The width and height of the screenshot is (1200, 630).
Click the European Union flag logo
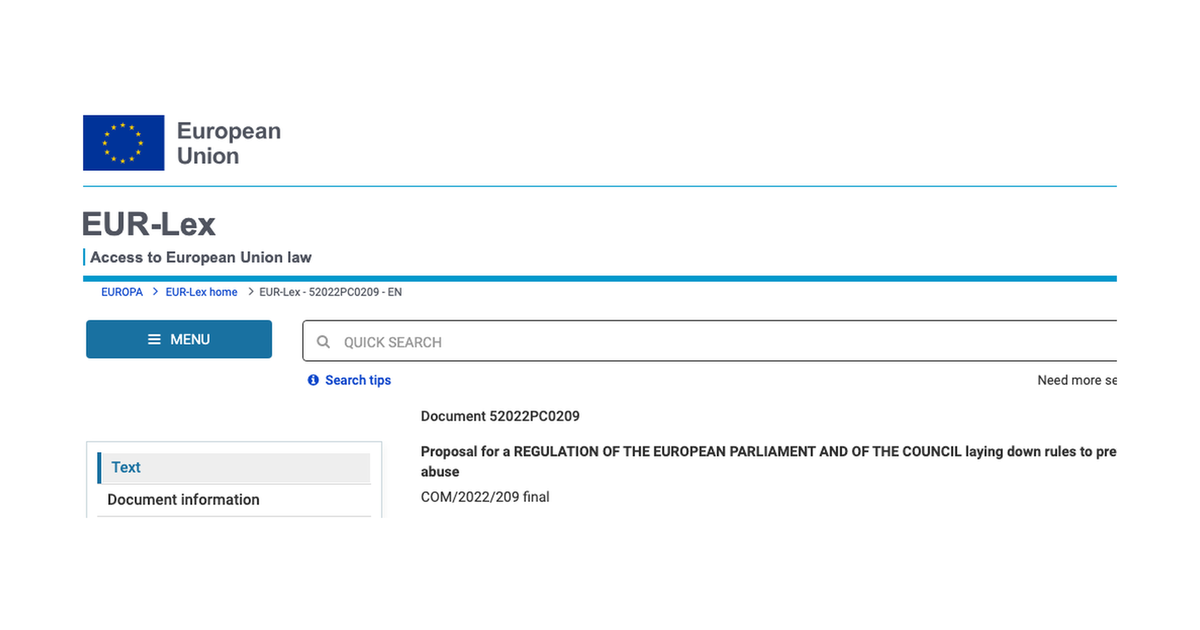[x=123, y=143]
